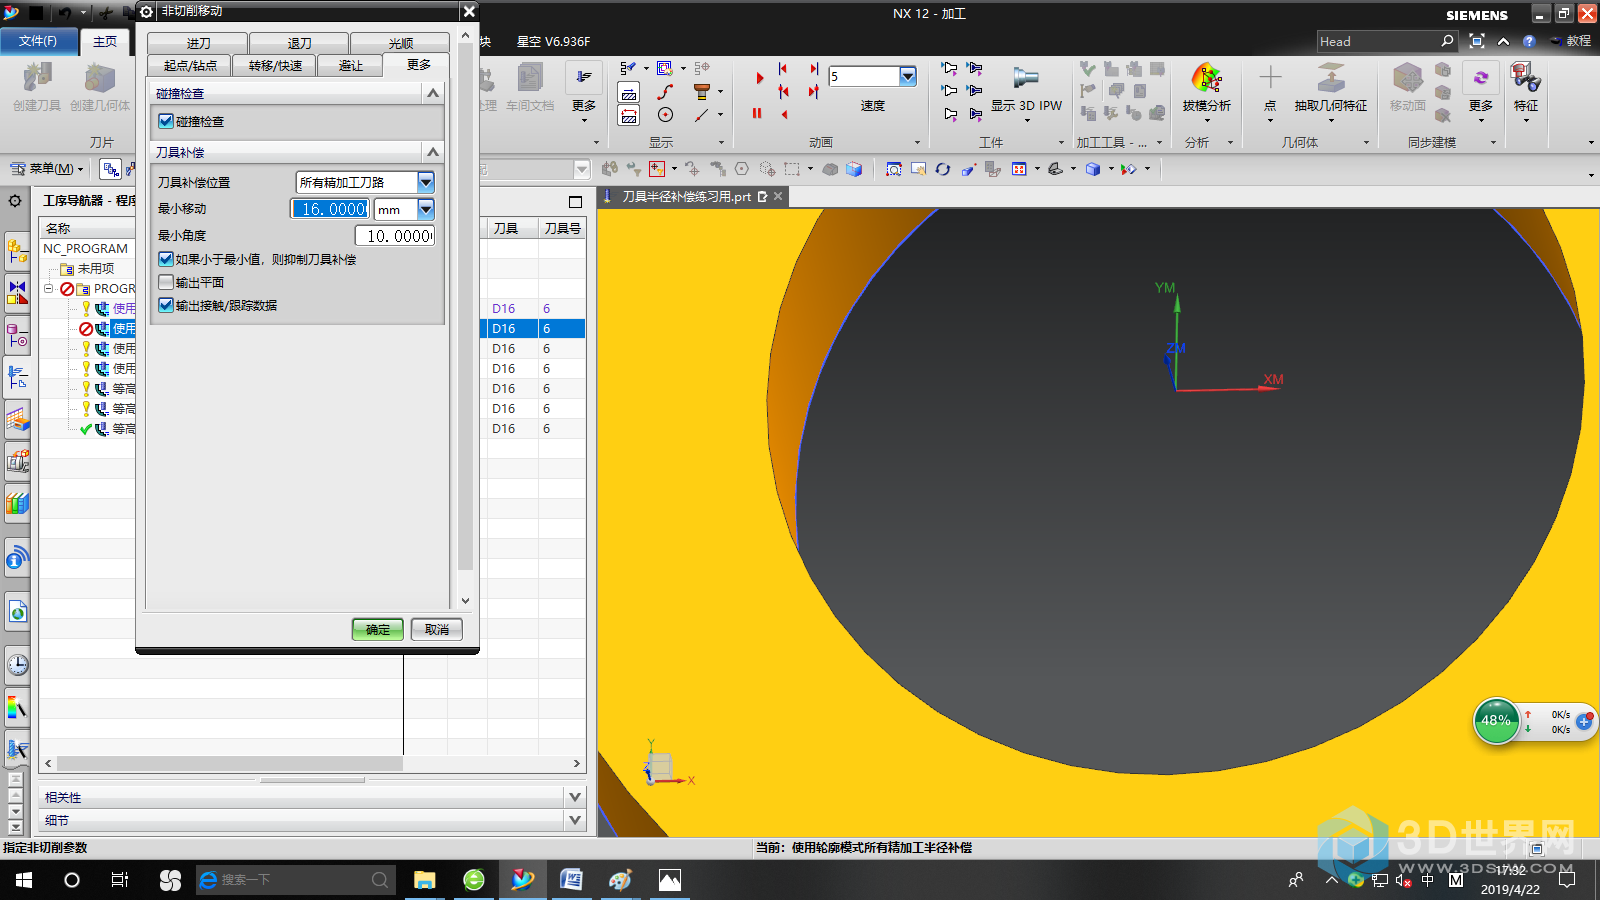Open the animation speed dropdown
Screen dimensions: 1600x900
(908, 76)
